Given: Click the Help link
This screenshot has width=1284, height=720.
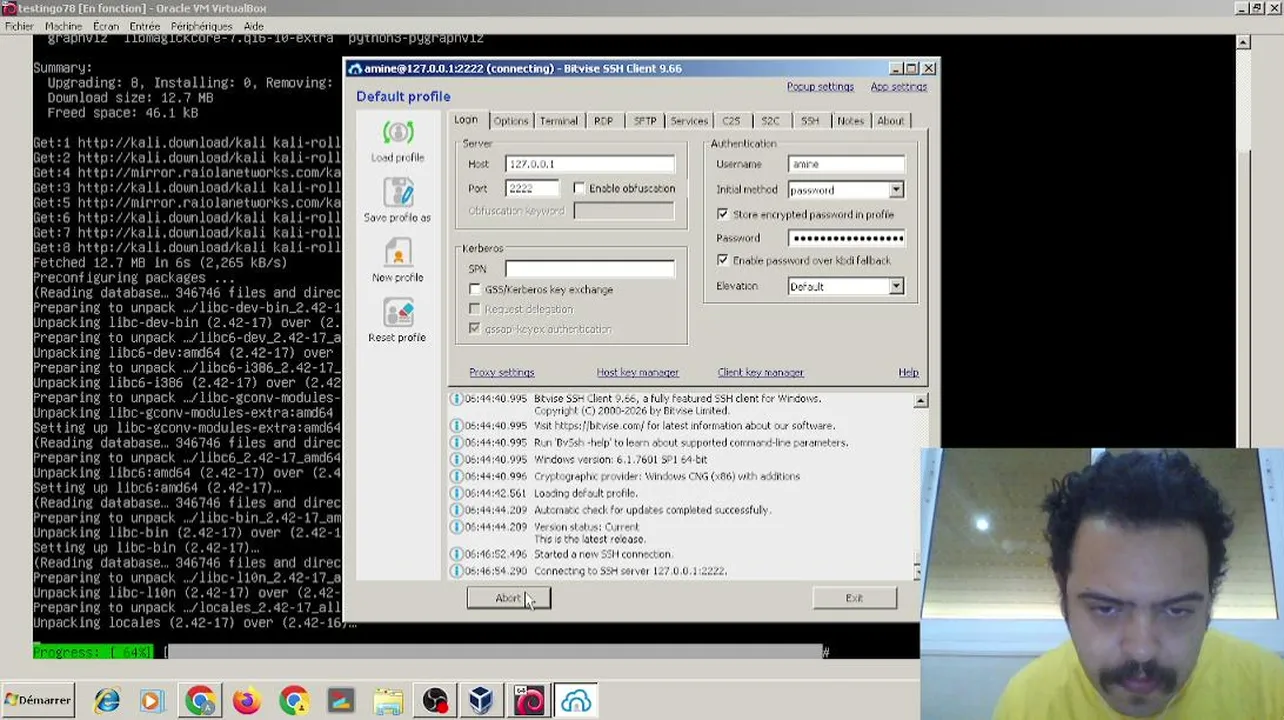Looking at the screenshot, I should [x=908, y=372].
